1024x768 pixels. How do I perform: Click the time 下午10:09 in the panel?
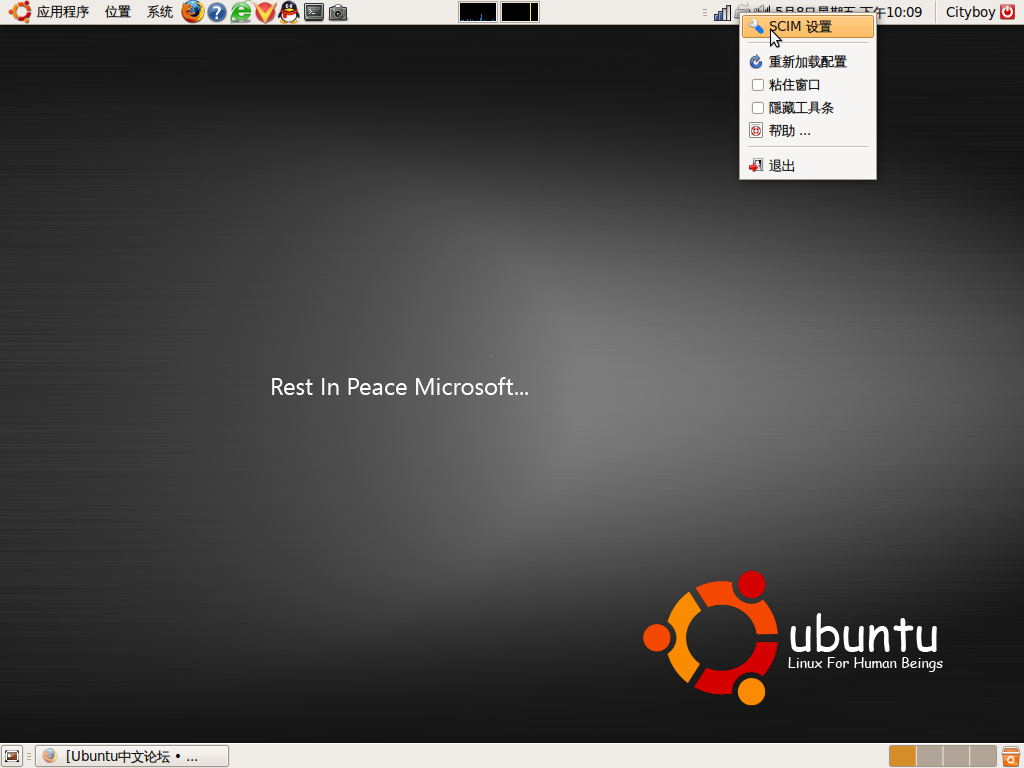891,12
